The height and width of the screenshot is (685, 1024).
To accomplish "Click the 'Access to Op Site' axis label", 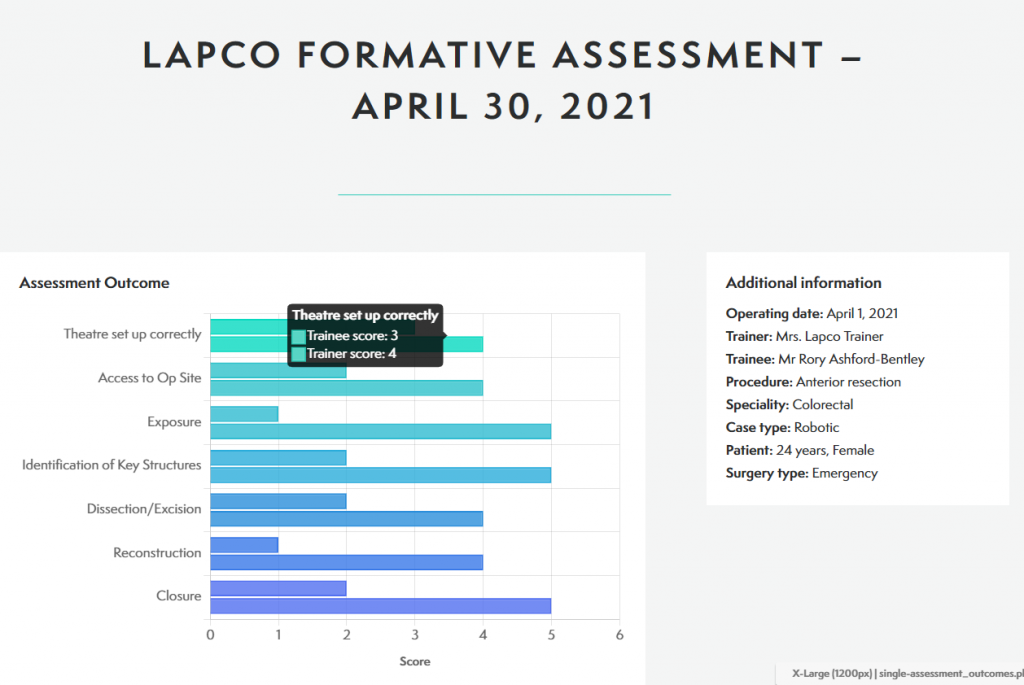I will pyautogui.click(x=150, y=377).
